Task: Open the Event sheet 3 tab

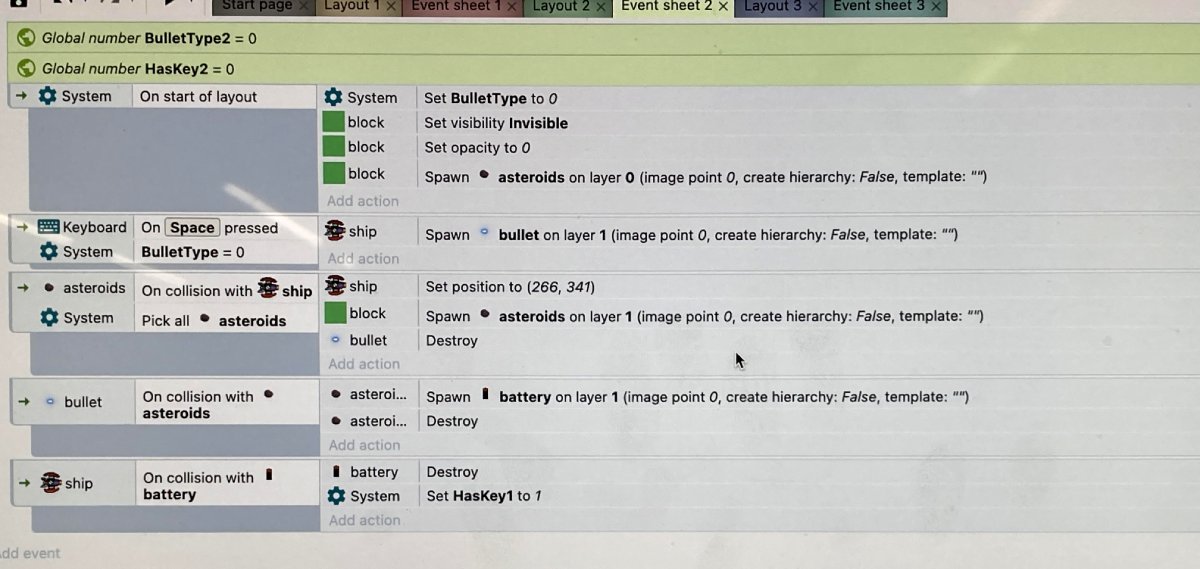Action: click(878, 6)
